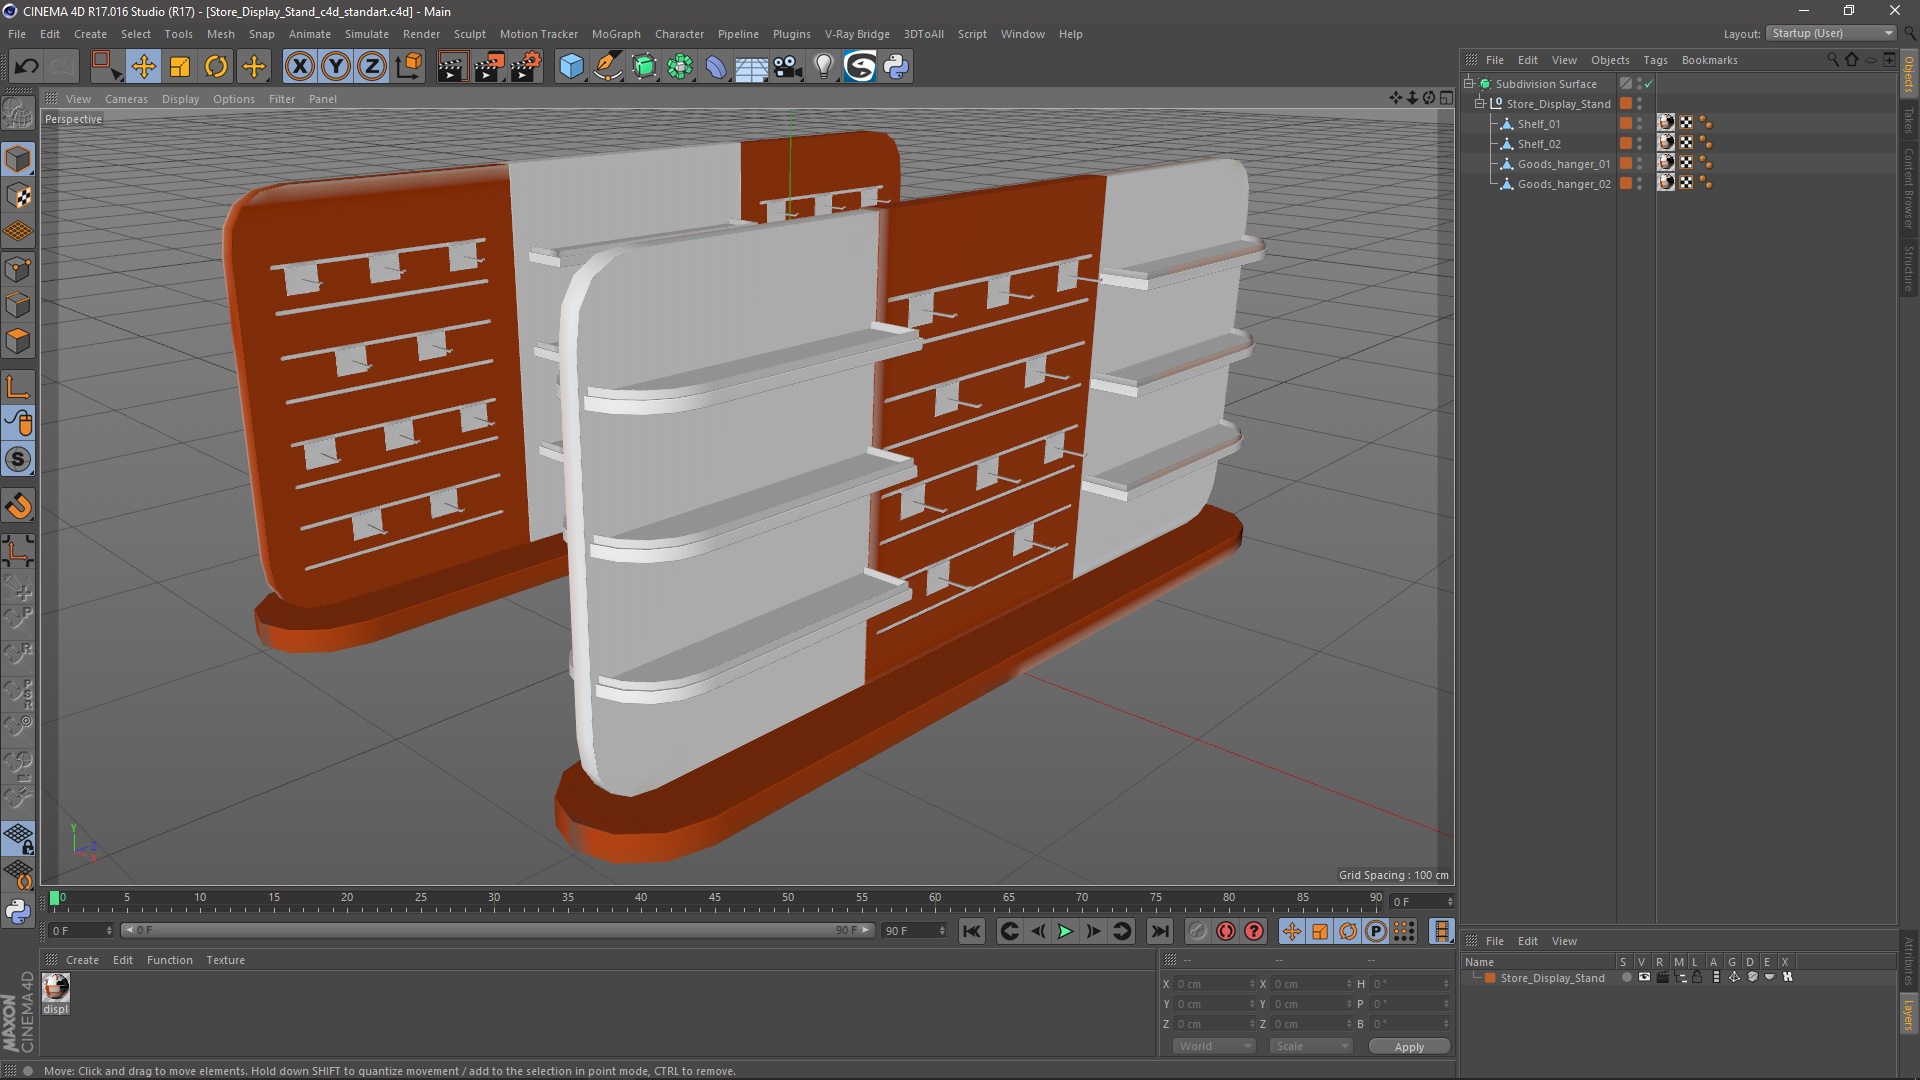Open the World coordinate system dropdown
The height and width of the screenshot is (1080, 1920).
coord(1214,1046)
